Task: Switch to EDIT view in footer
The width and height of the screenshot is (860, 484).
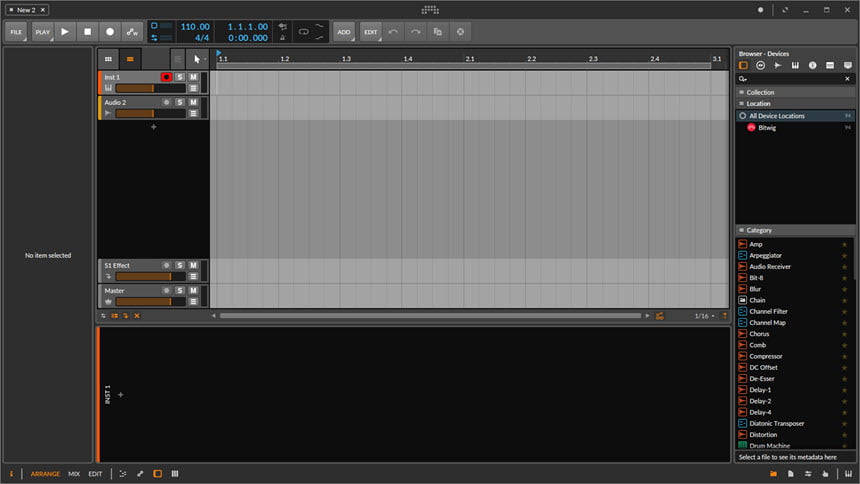Action: tap(95, 474)
